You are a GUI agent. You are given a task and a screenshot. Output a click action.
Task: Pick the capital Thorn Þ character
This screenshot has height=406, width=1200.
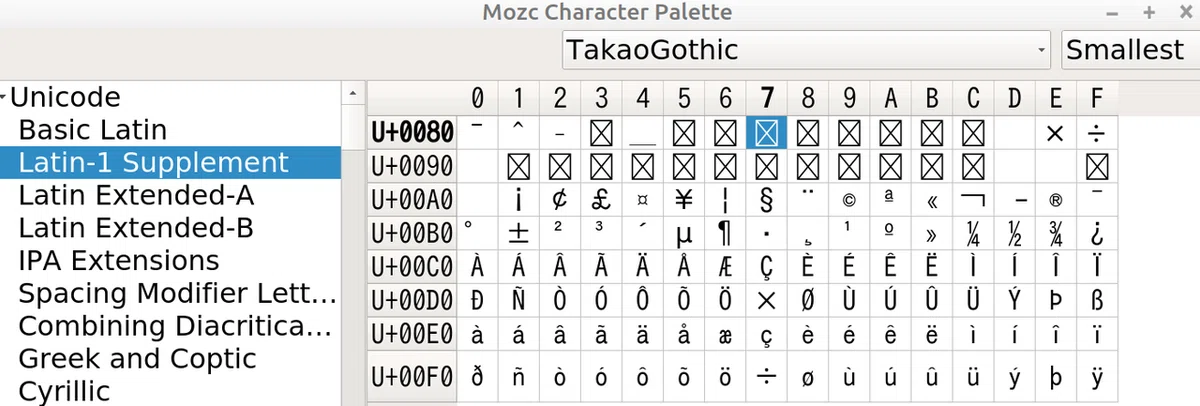click(1056, 299)
